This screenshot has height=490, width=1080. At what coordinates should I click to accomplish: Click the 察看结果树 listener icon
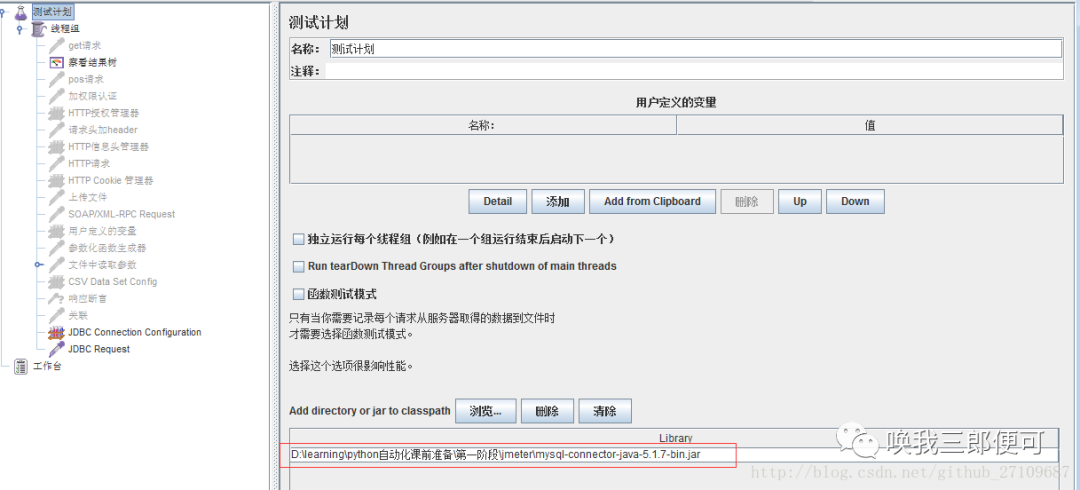[56, 63]
